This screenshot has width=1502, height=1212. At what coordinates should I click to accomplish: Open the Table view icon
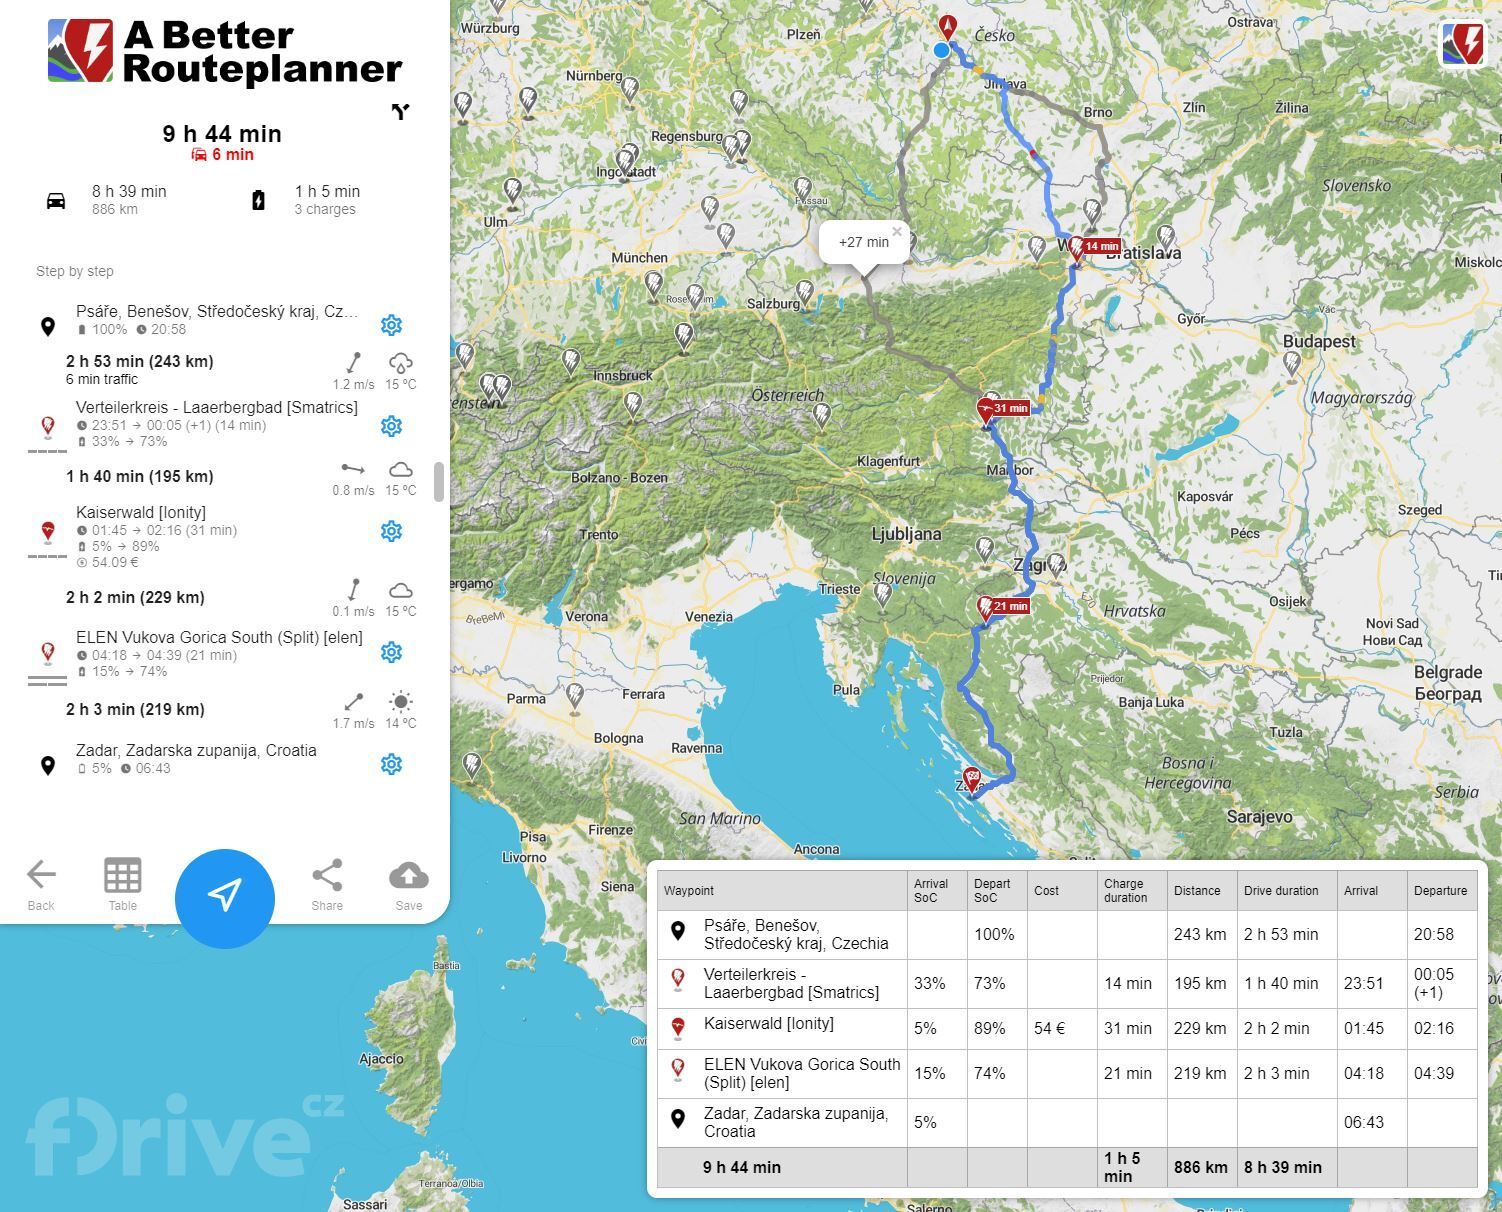point(122,876)
